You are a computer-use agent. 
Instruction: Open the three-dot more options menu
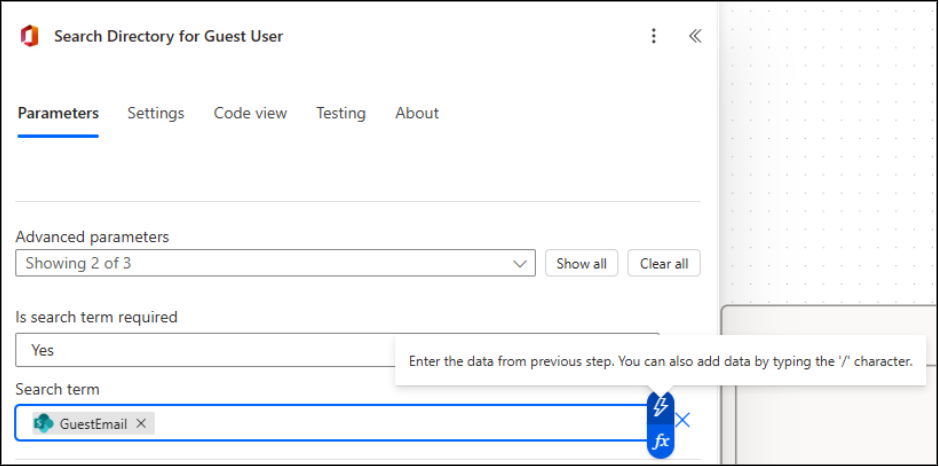pyautogui.click(x=654, y=36)
